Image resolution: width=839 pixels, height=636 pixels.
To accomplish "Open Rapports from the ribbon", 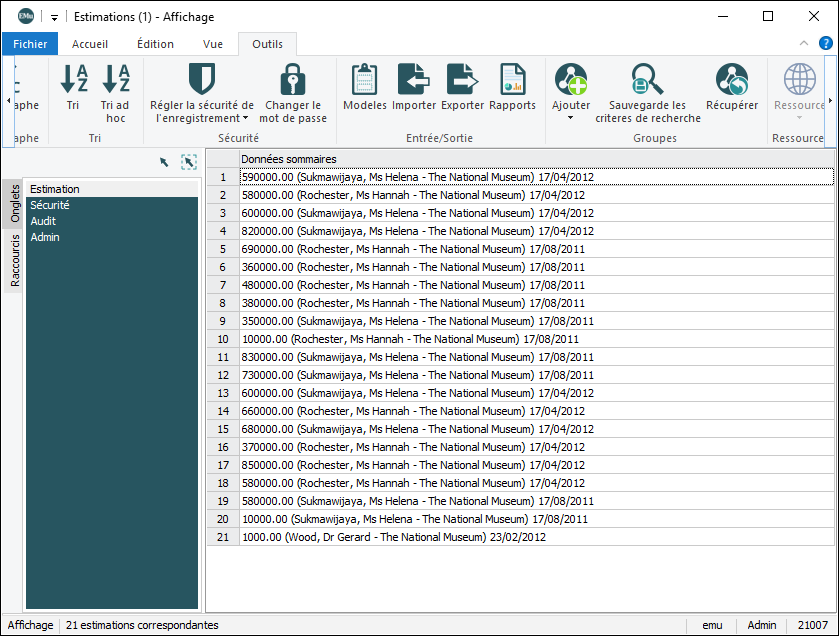I will click(512, 81).
